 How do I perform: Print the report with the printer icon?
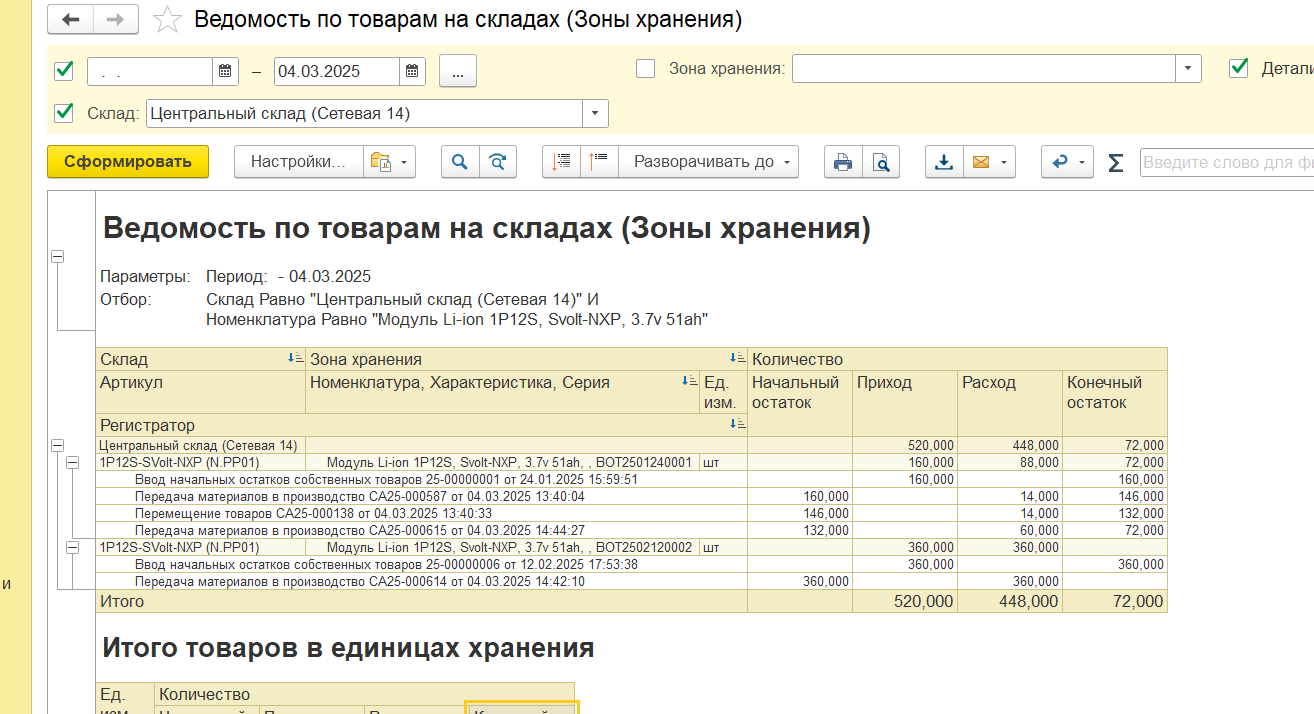point(843,162)
